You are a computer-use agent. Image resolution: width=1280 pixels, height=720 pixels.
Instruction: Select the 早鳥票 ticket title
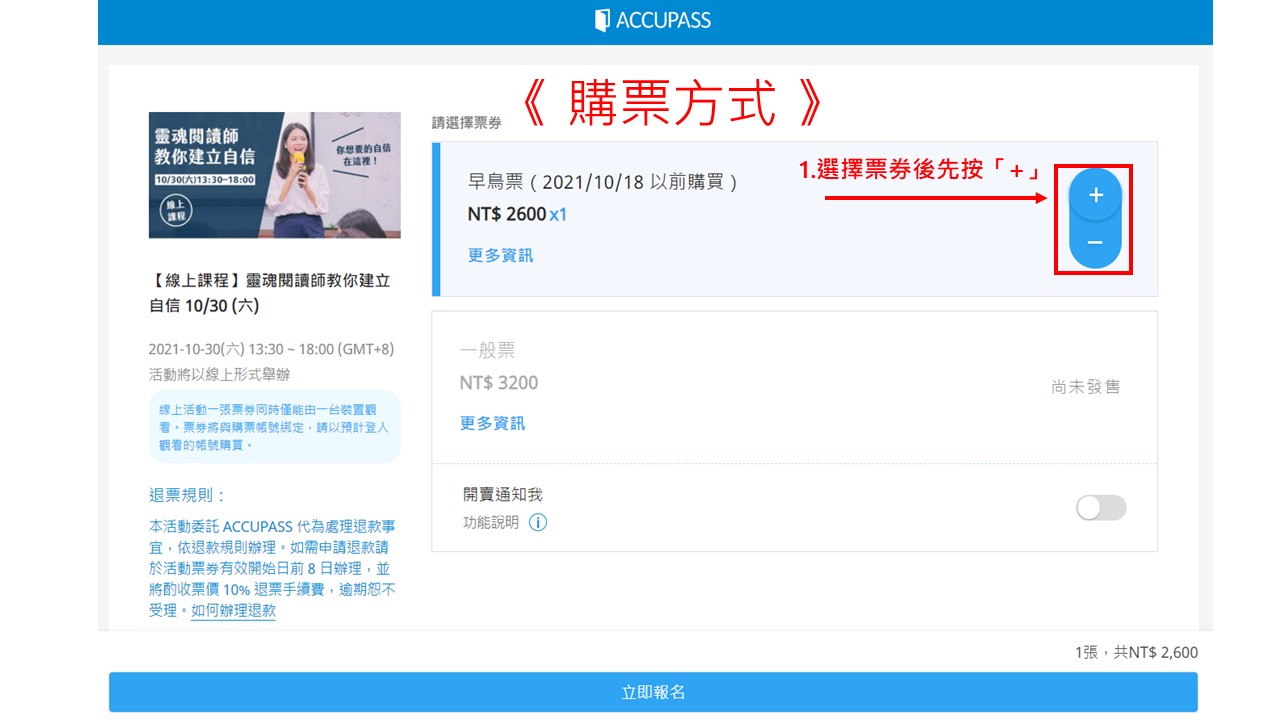click(x=603, y=182)
